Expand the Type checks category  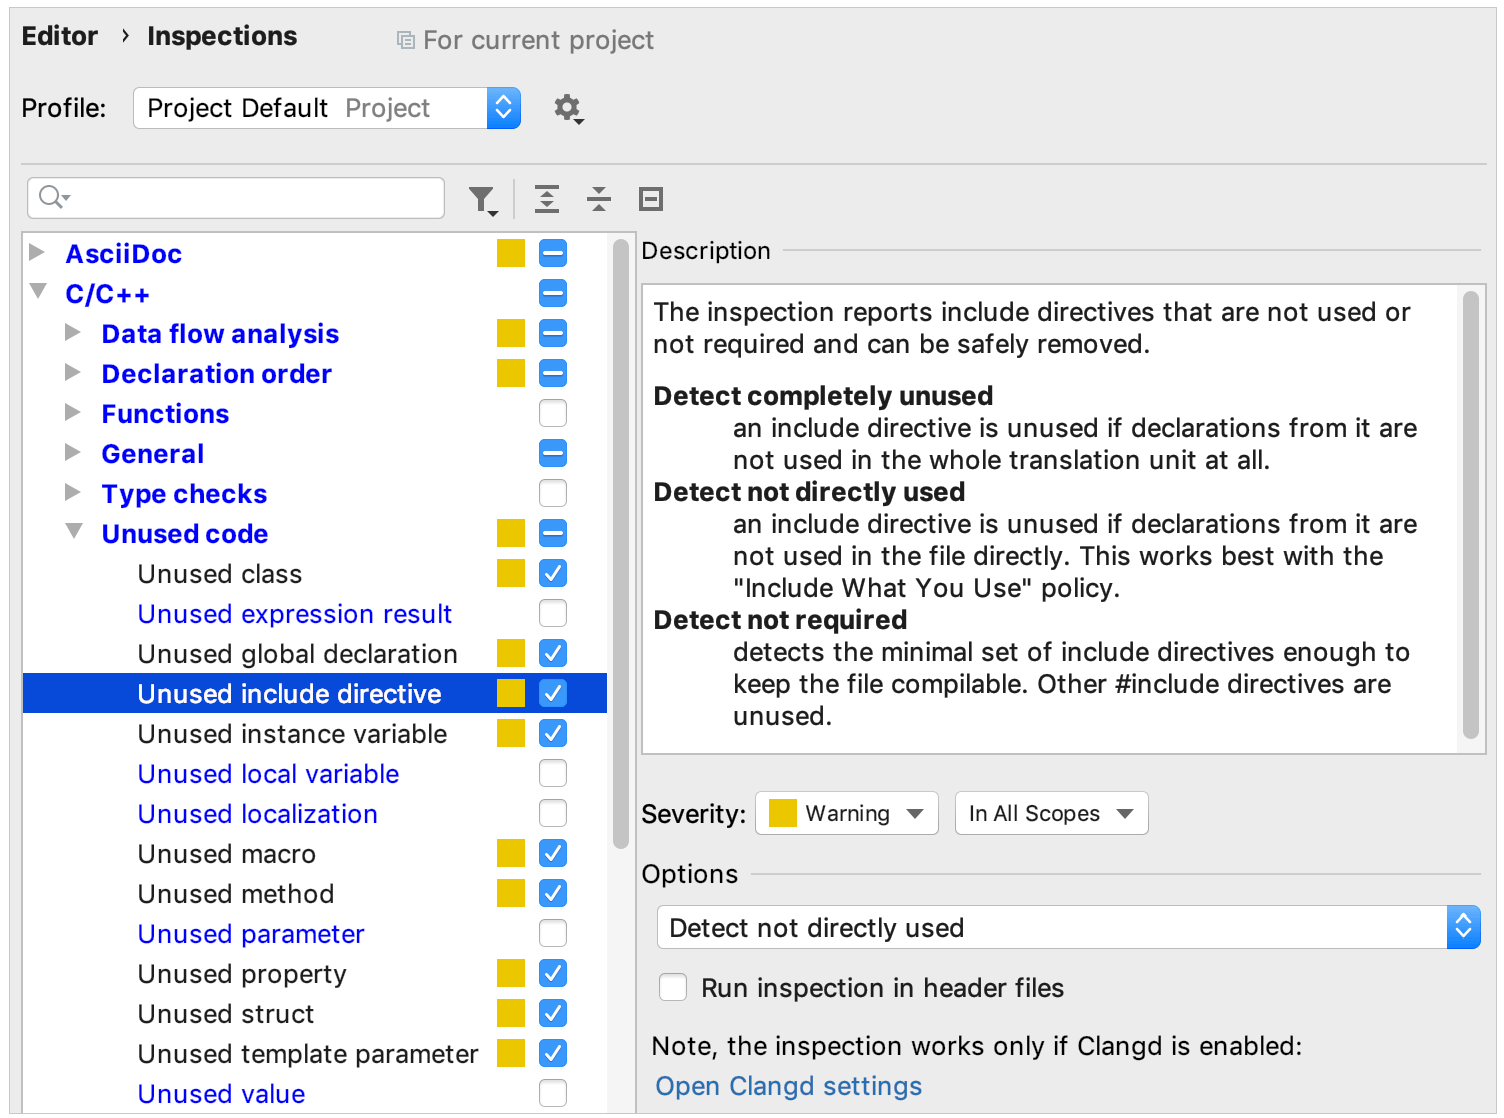[x=73, y=492]
